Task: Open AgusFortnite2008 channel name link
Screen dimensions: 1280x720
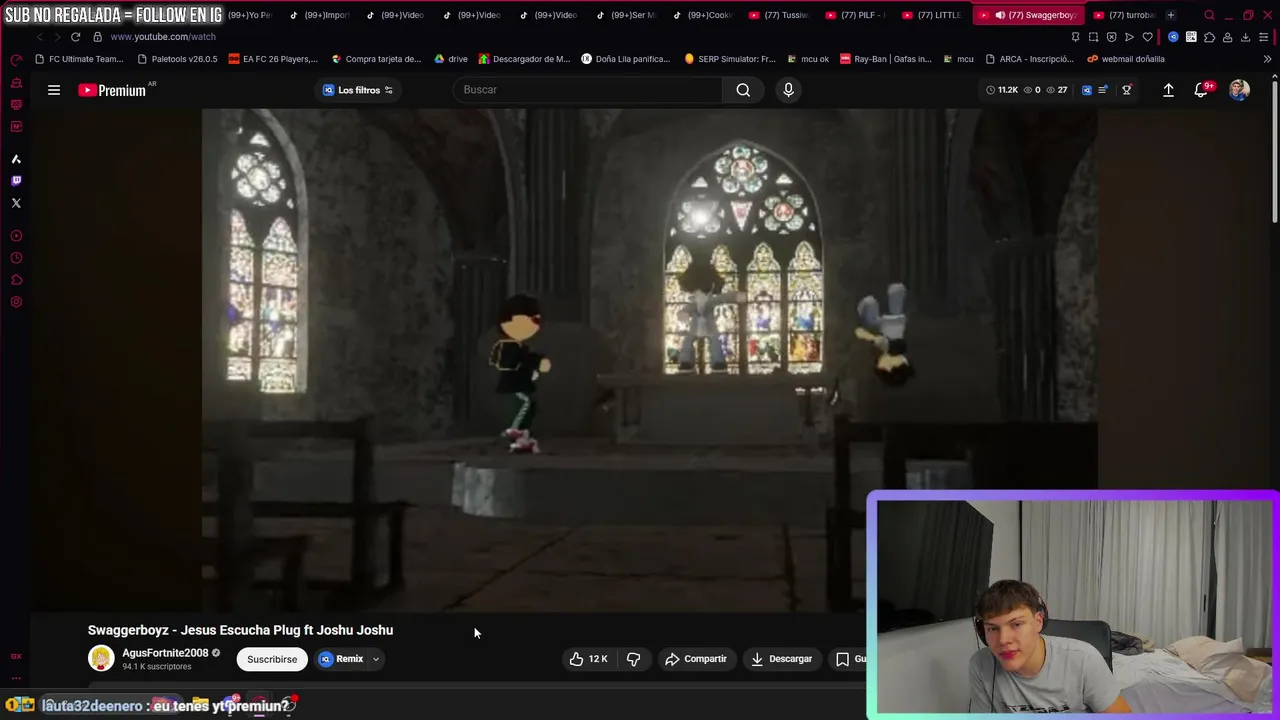Action: [x=165, y=653]
